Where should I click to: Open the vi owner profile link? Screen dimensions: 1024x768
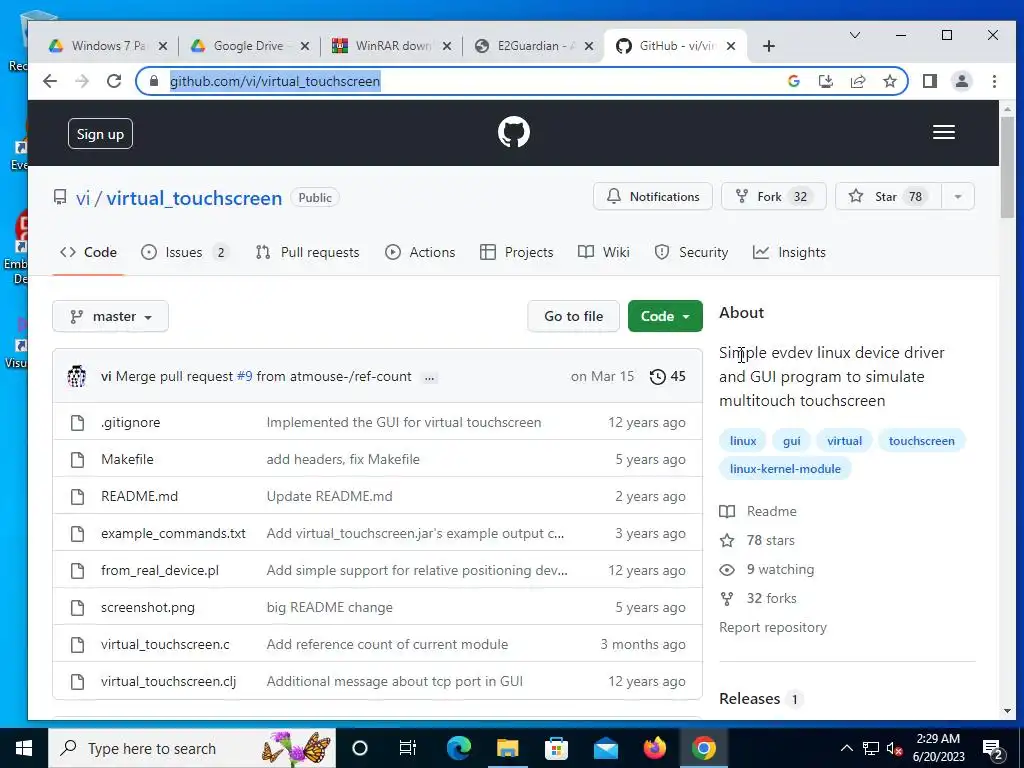(83, 198)
